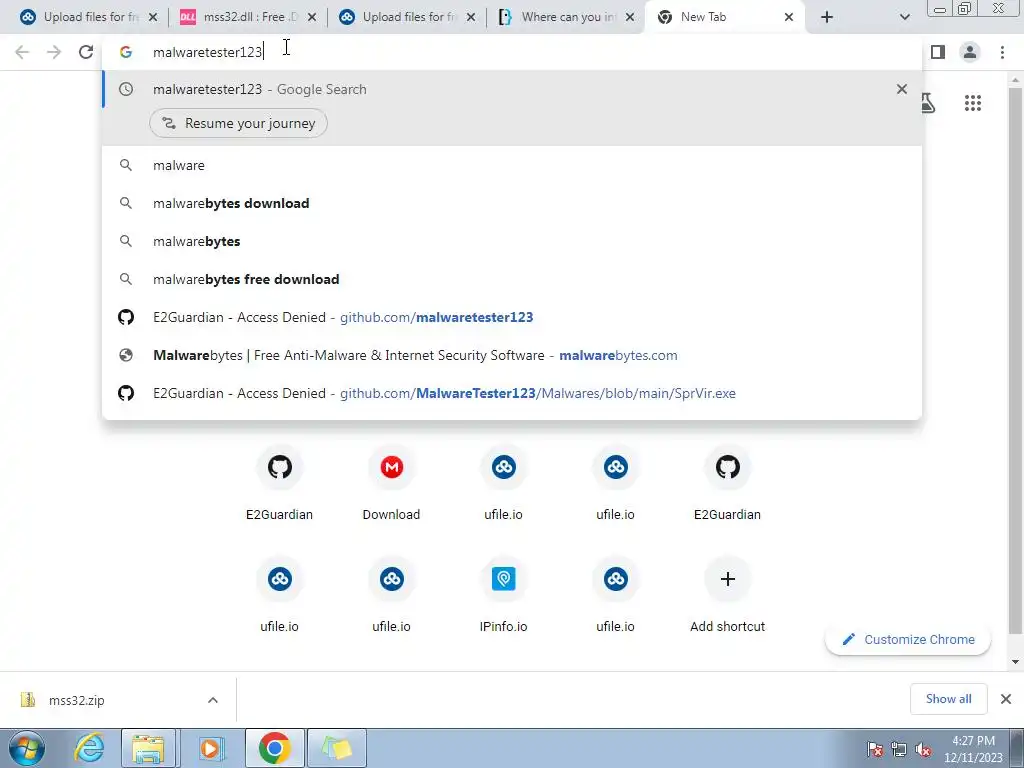The height and width of the screenshot is (768, 1024).
Task: Click Show all downloads
Action: click(x=948, y=699)
